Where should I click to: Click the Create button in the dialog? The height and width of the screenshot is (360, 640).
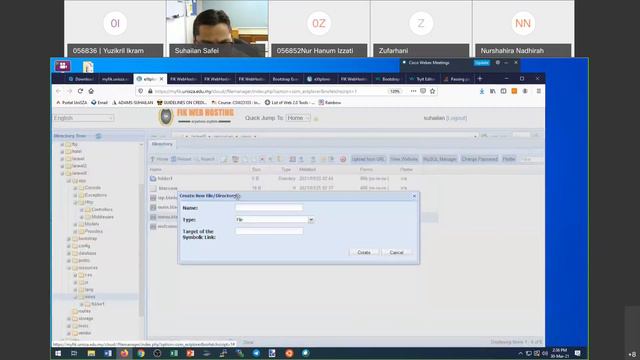pos(364,252)
